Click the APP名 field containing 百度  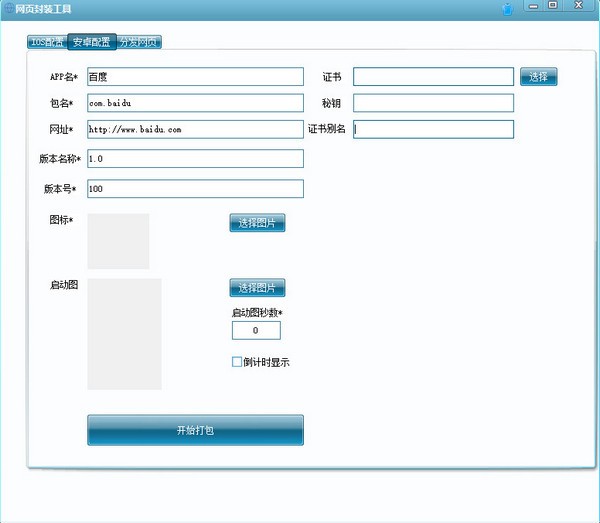[x=196, y=77]
